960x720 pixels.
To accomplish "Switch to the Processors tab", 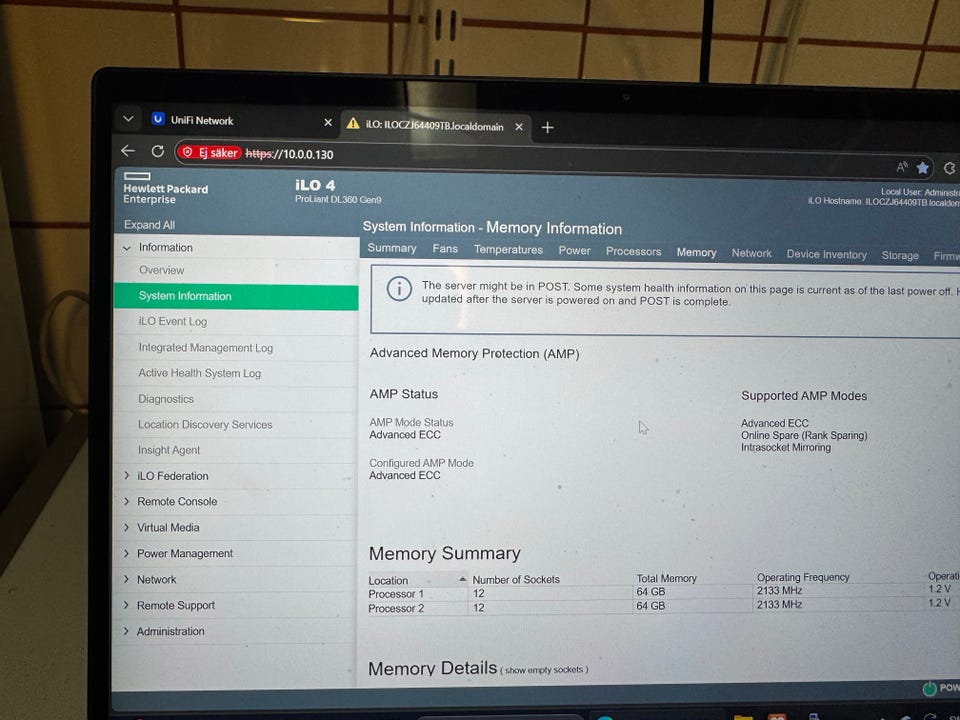I will (x=634, y=252).
